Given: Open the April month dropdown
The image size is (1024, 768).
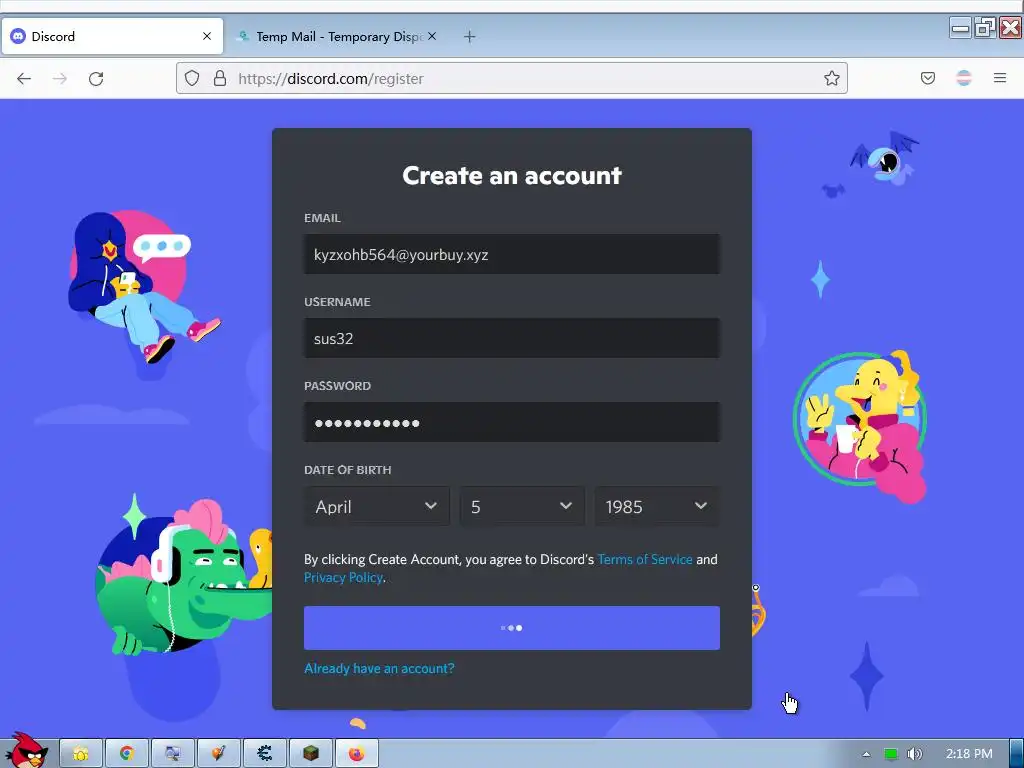Looking at the screenshot, I should (377, 506).
